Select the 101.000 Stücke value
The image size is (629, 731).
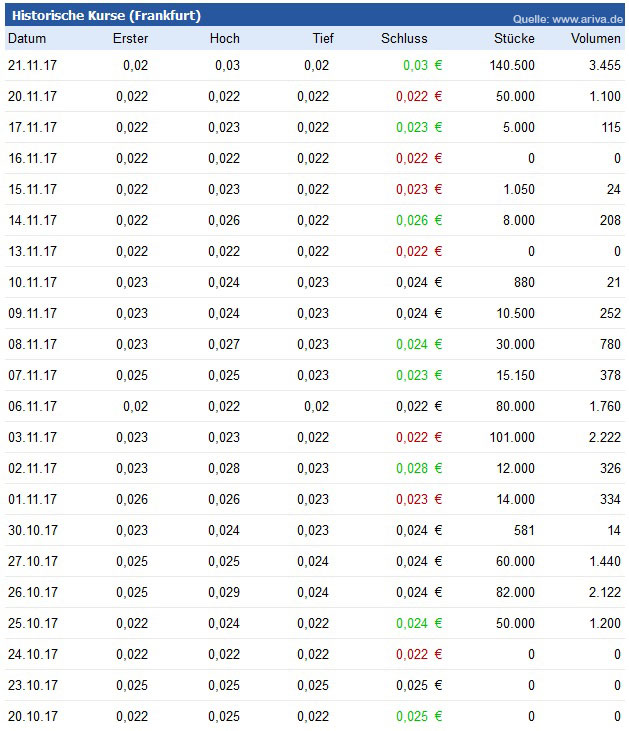tap(512, 437)
